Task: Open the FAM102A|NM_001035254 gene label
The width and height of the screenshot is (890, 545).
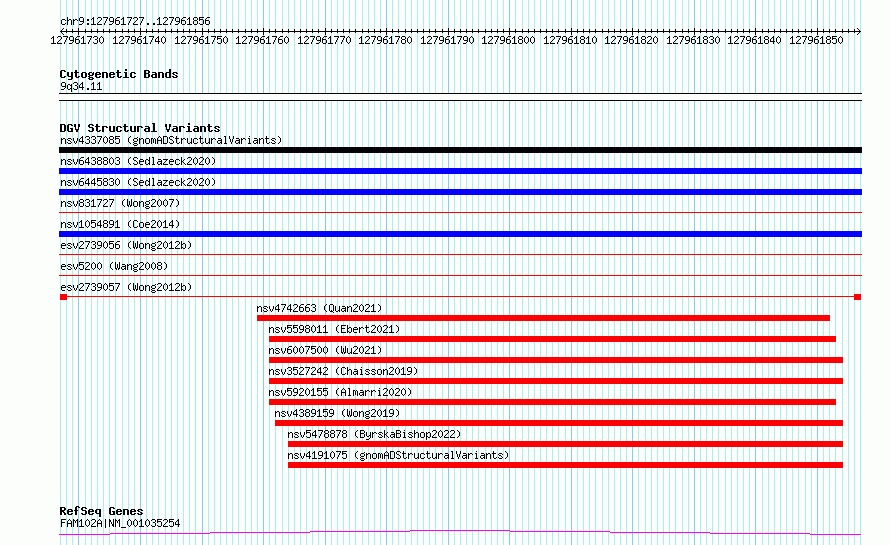Action: pos(120,523)
